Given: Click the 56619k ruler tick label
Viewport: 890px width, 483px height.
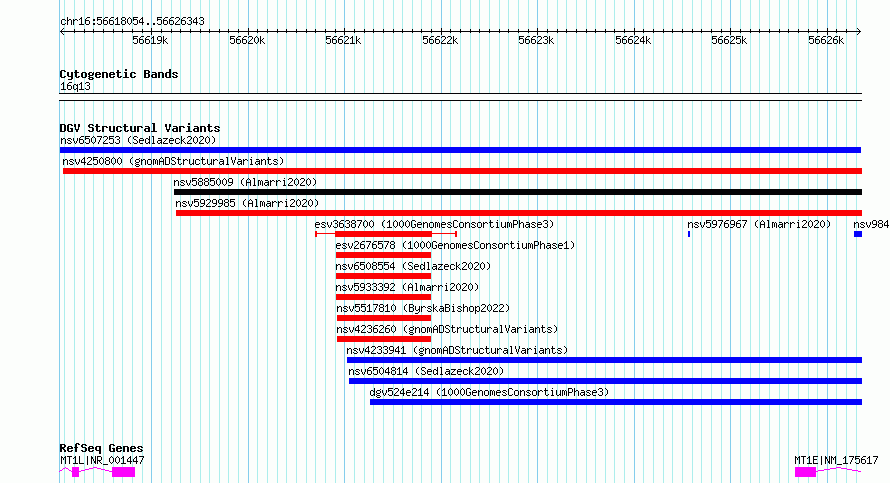Looking at the screenshot, I should pyautogui.click(x=150, y=40).
